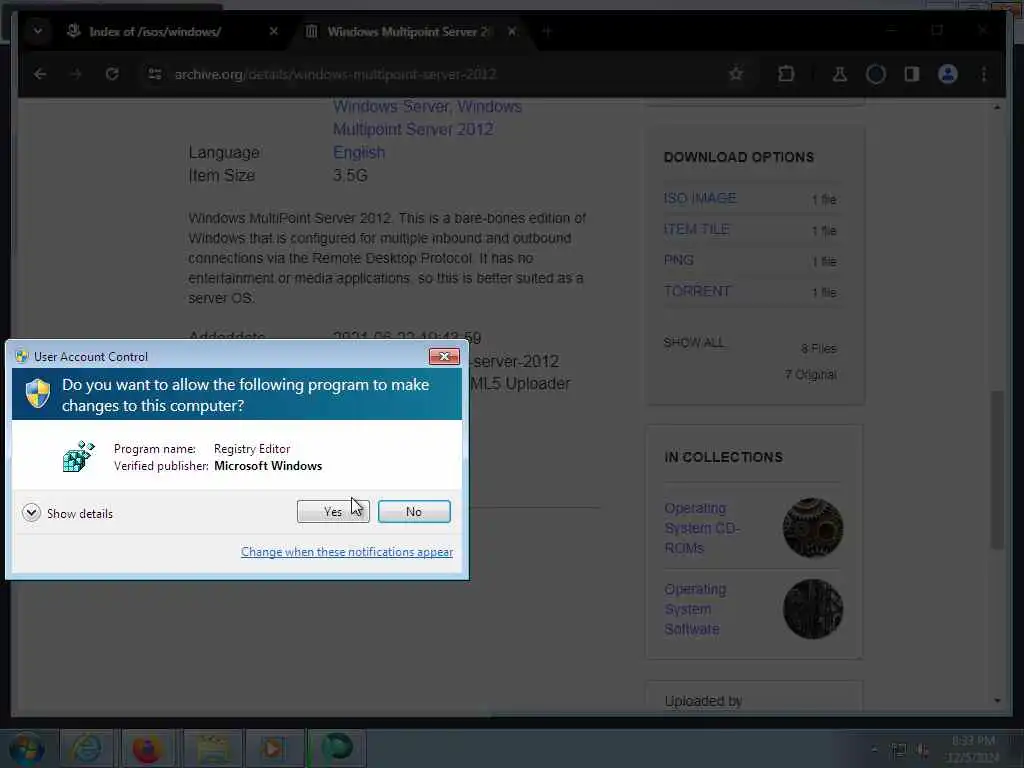
Task: Launch Firefox from taskbar
Action: point(148,749)
